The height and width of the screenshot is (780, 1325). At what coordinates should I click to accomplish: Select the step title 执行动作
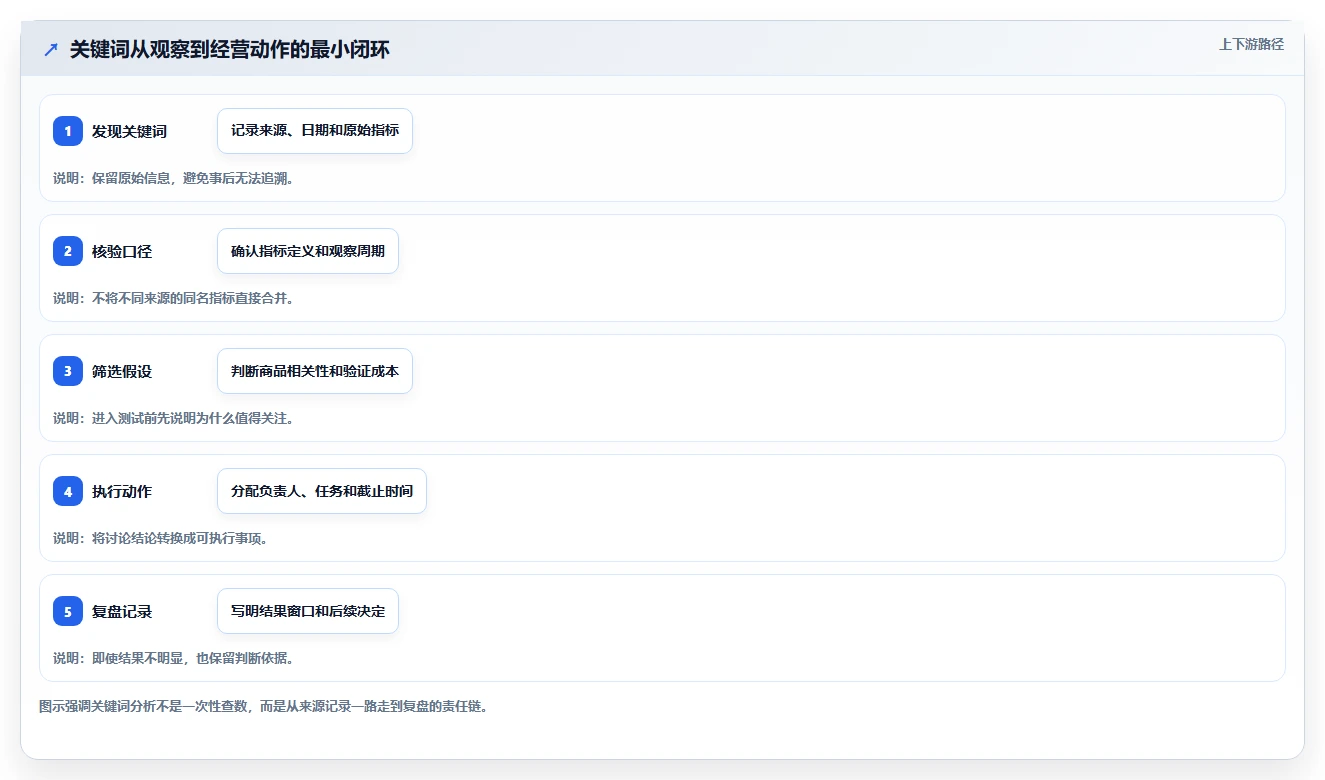(x=122, y=491)
